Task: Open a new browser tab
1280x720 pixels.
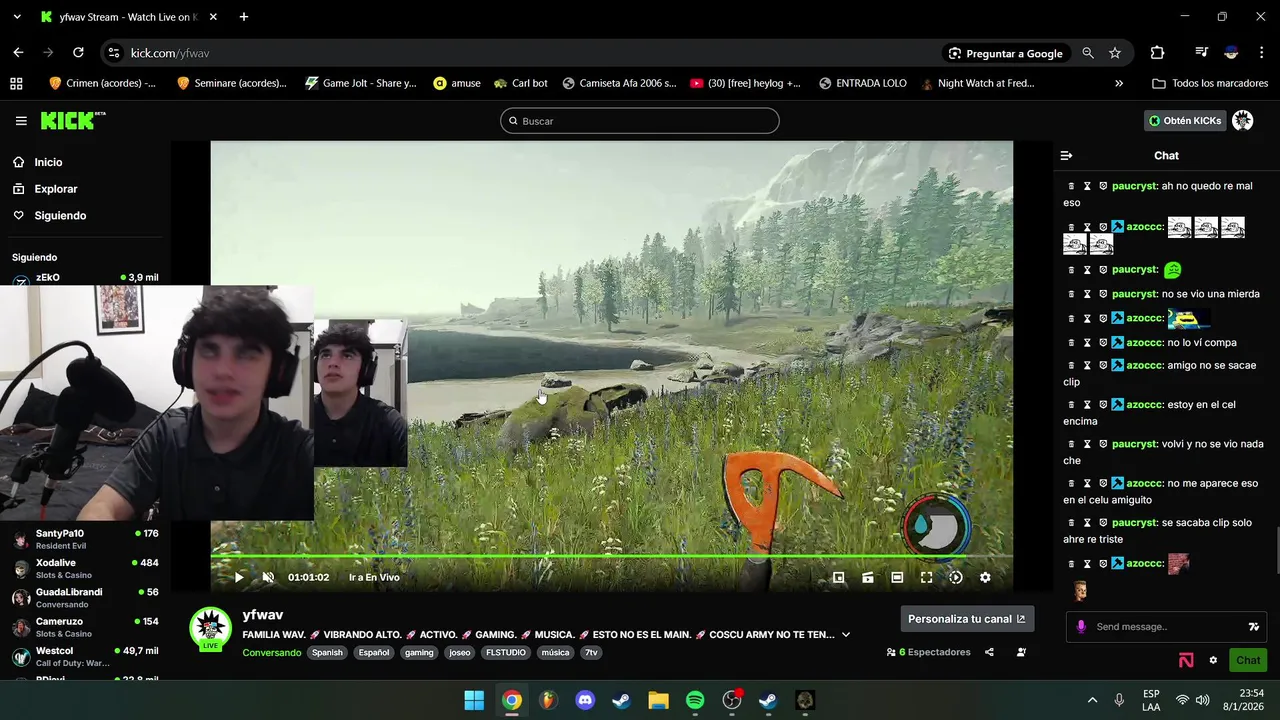Action: click(x=243, y=17)
